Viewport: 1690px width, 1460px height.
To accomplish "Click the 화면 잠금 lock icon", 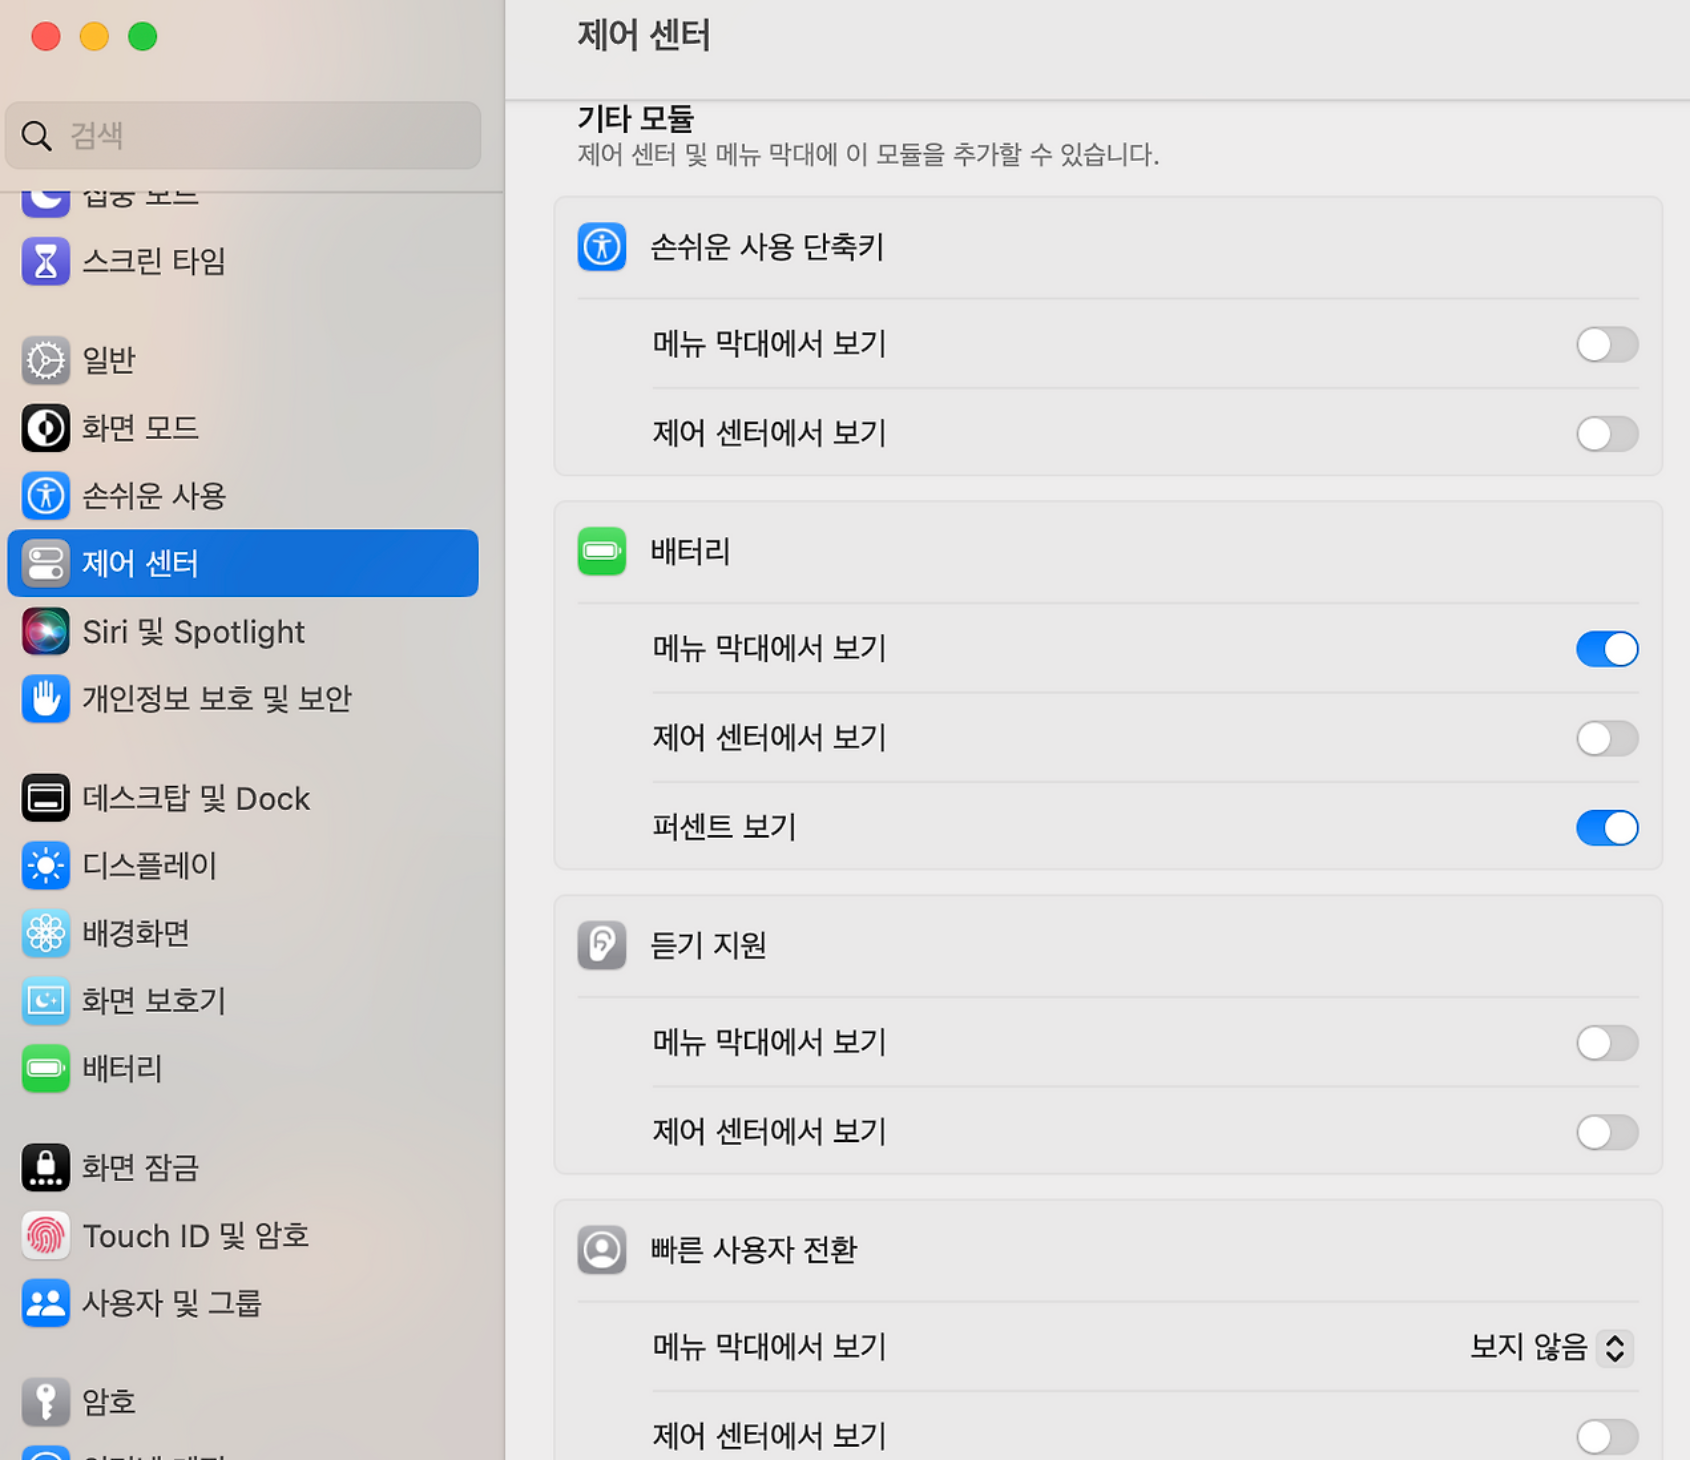I will pos(45,1167).
